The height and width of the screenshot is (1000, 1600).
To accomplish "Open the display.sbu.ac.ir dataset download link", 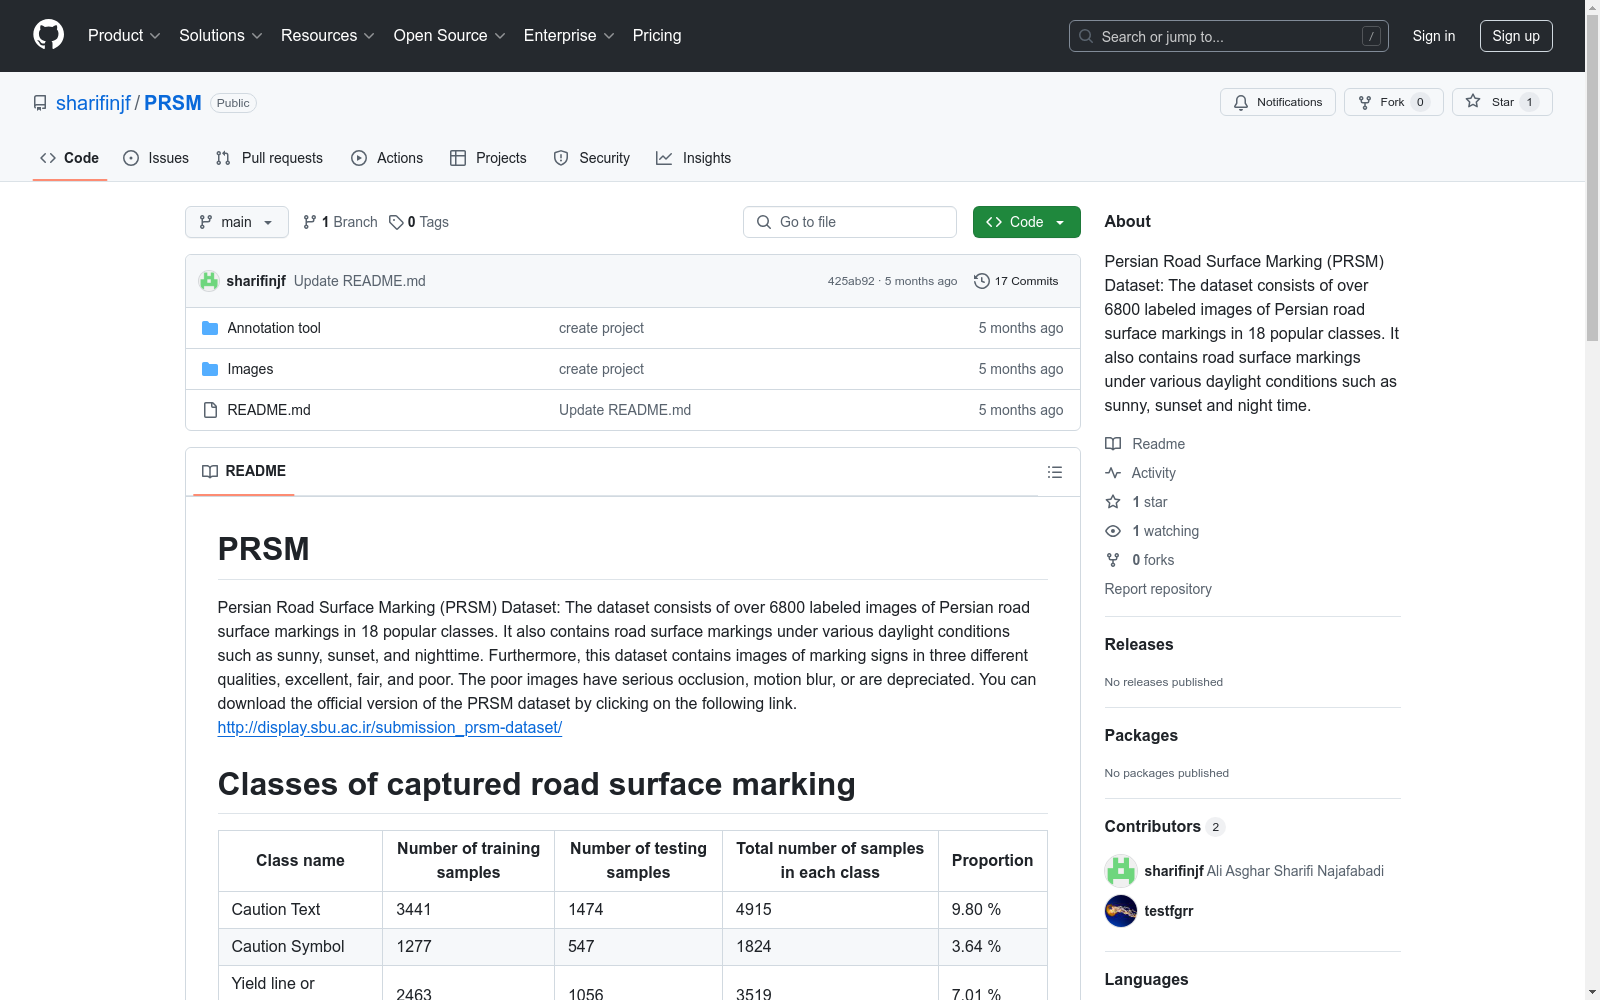I will tap(390, 728).
